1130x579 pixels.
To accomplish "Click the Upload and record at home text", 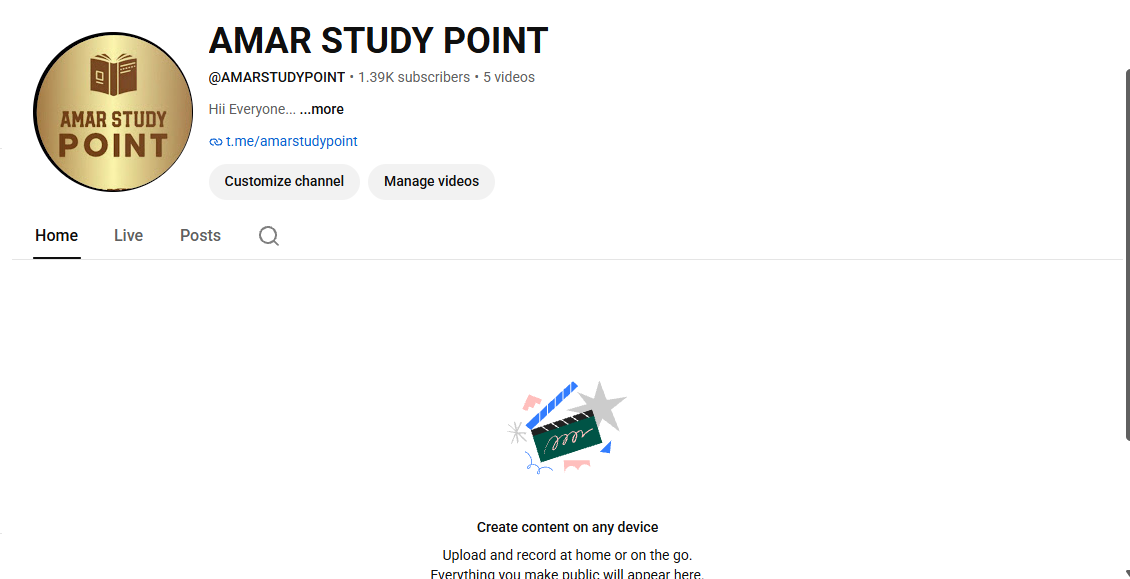I will [567, 556].
